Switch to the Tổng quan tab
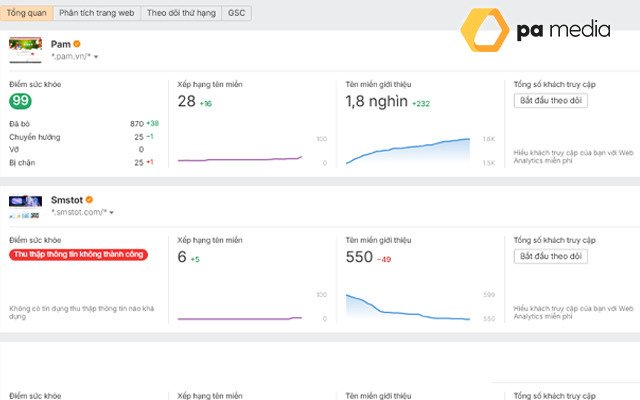The height and width of the screenshot is (400, 640). click(24, 14)
